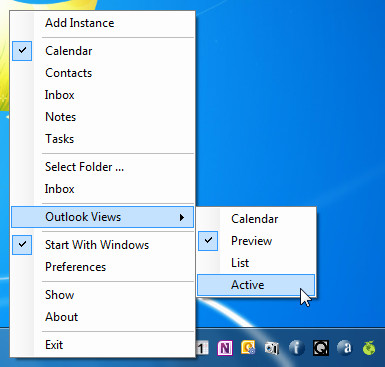Image resolution: width=385 pixels, height=367 pixels.
Task: Click the camera icon in the system tray
Action: point(271,348)
